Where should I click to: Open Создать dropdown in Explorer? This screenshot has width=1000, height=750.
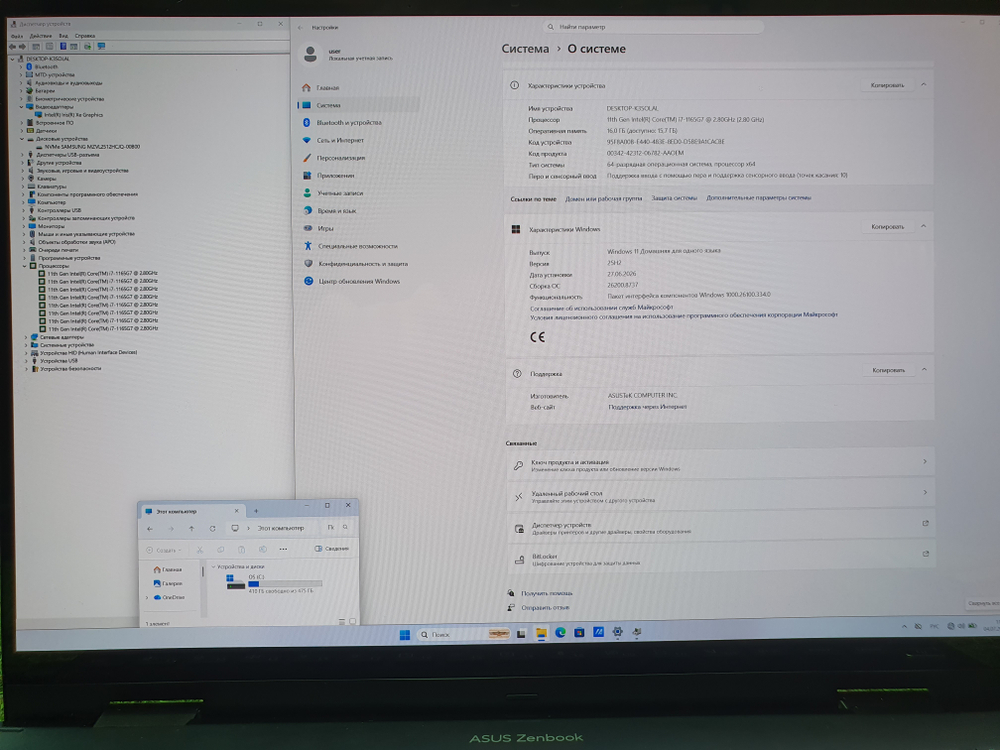165,550
